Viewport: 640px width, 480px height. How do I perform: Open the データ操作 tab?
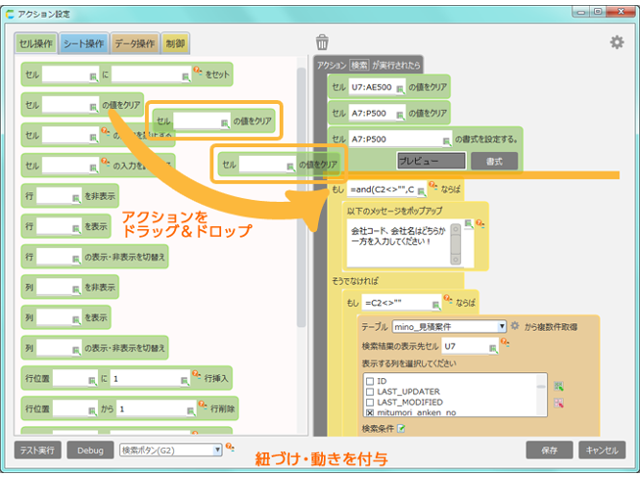[133, 43]
